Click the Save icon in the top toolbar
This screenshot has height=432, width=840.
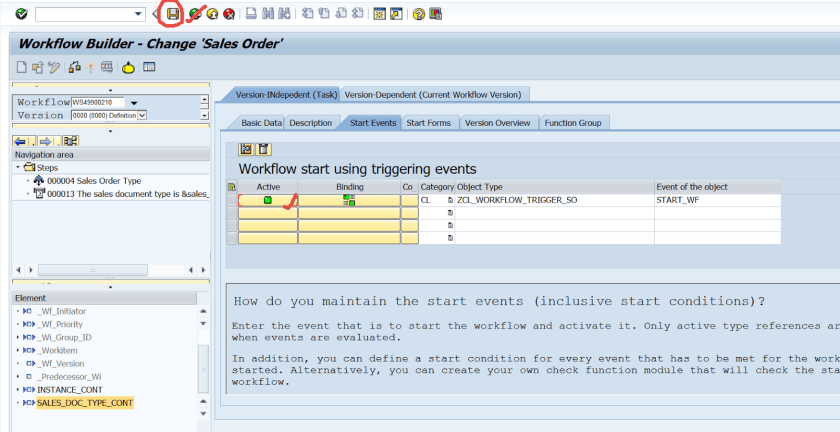pyautogui.click(x=173, y=14)
